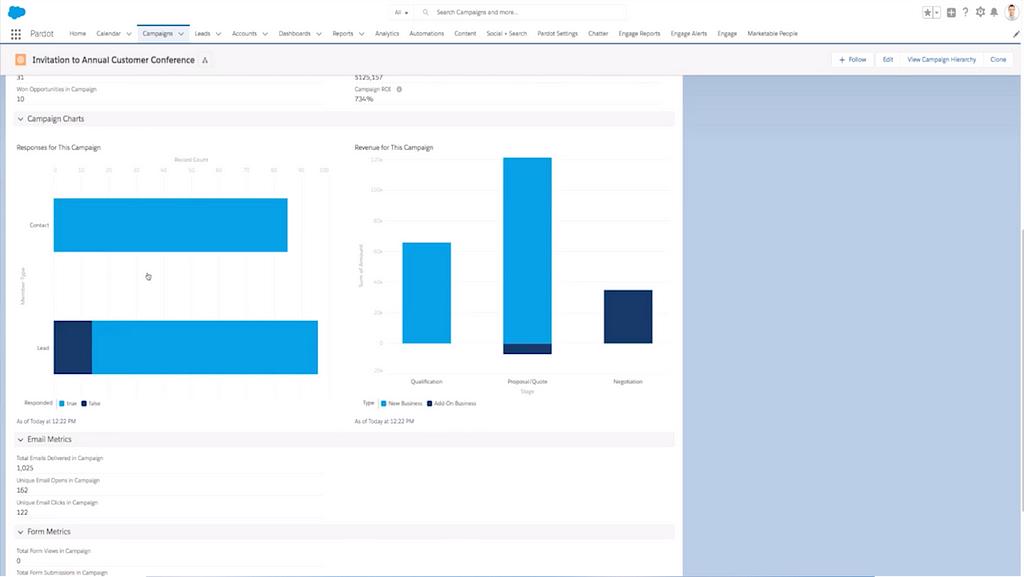The width and height of the screenshot is (1024, 577).
Task: Collapse the Campaign Charts section
Action: pos(20,119)
